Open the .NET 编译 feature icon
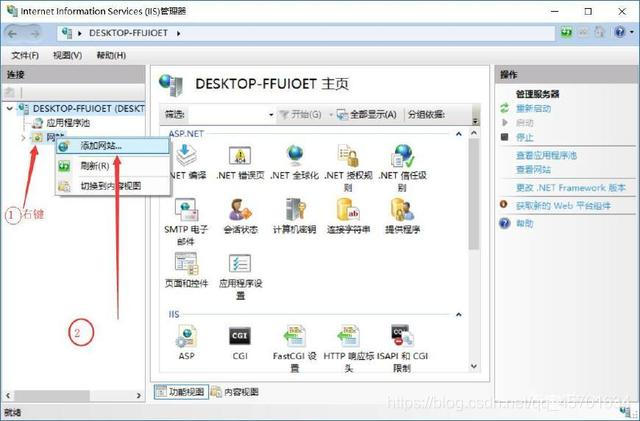 coord(187,155)
